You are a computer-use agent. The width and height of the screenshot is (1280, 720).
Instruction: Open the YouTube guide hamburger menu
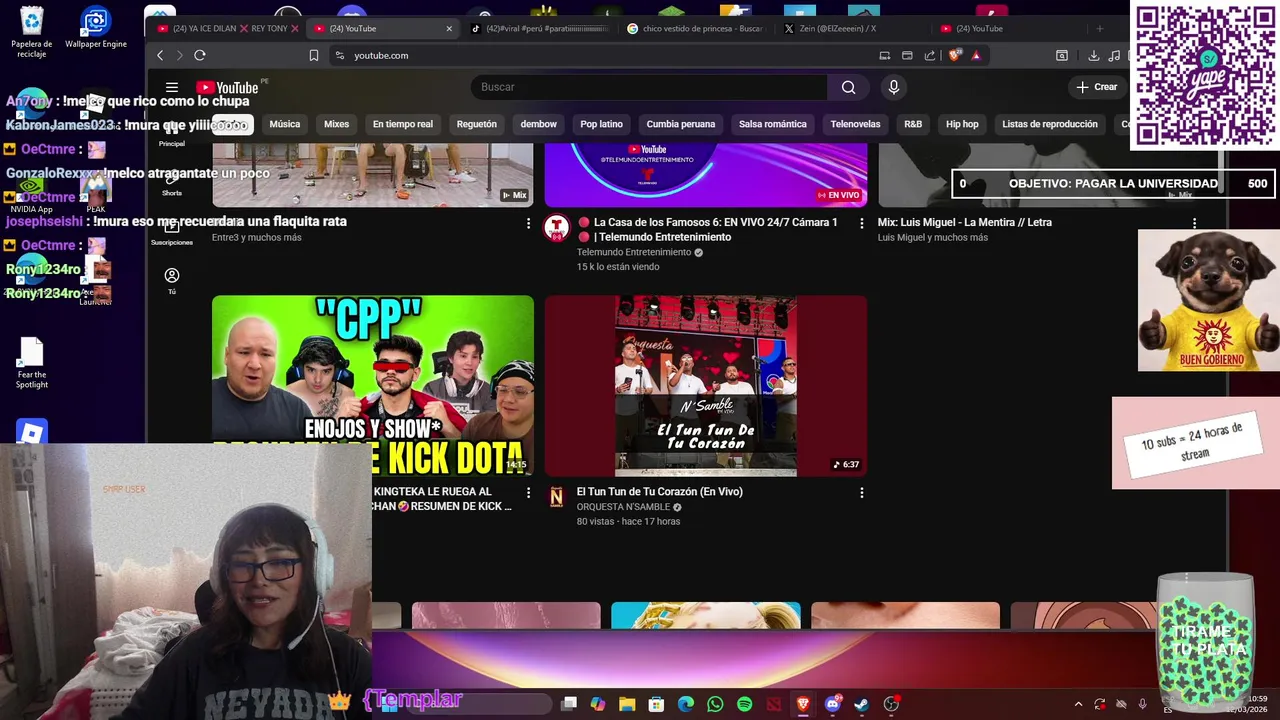[x=172, y=88]
